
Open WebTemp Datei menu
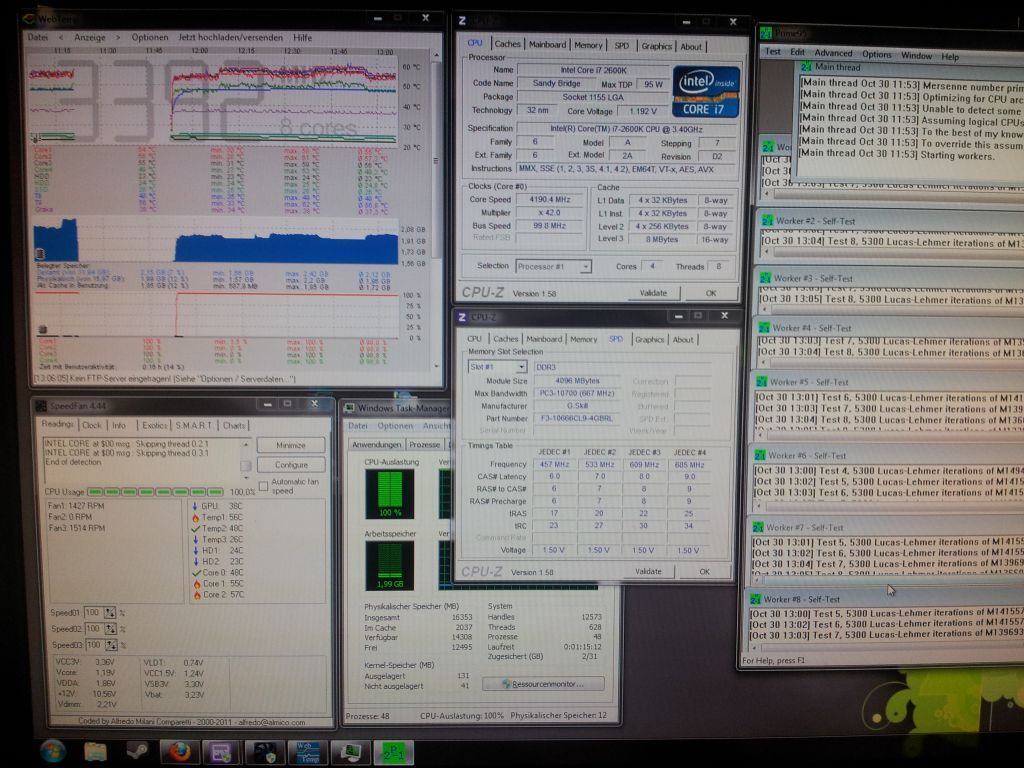point(38,37)
